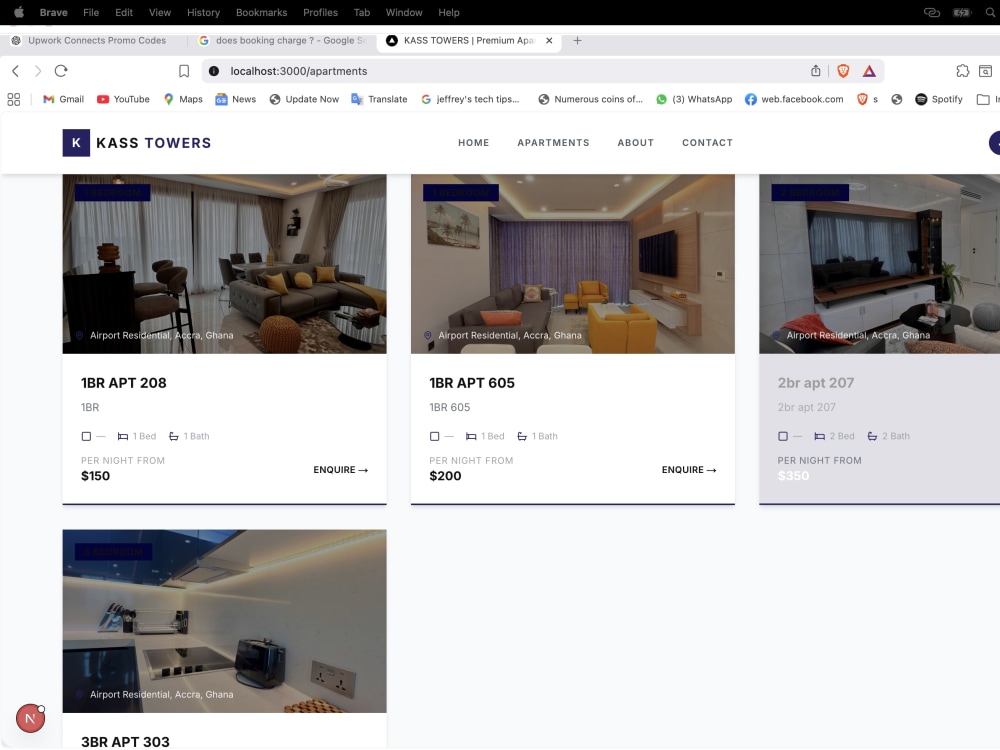Bookmark this page with the bookmark icon
The image size is (1000, 750).
coord(184,71)
